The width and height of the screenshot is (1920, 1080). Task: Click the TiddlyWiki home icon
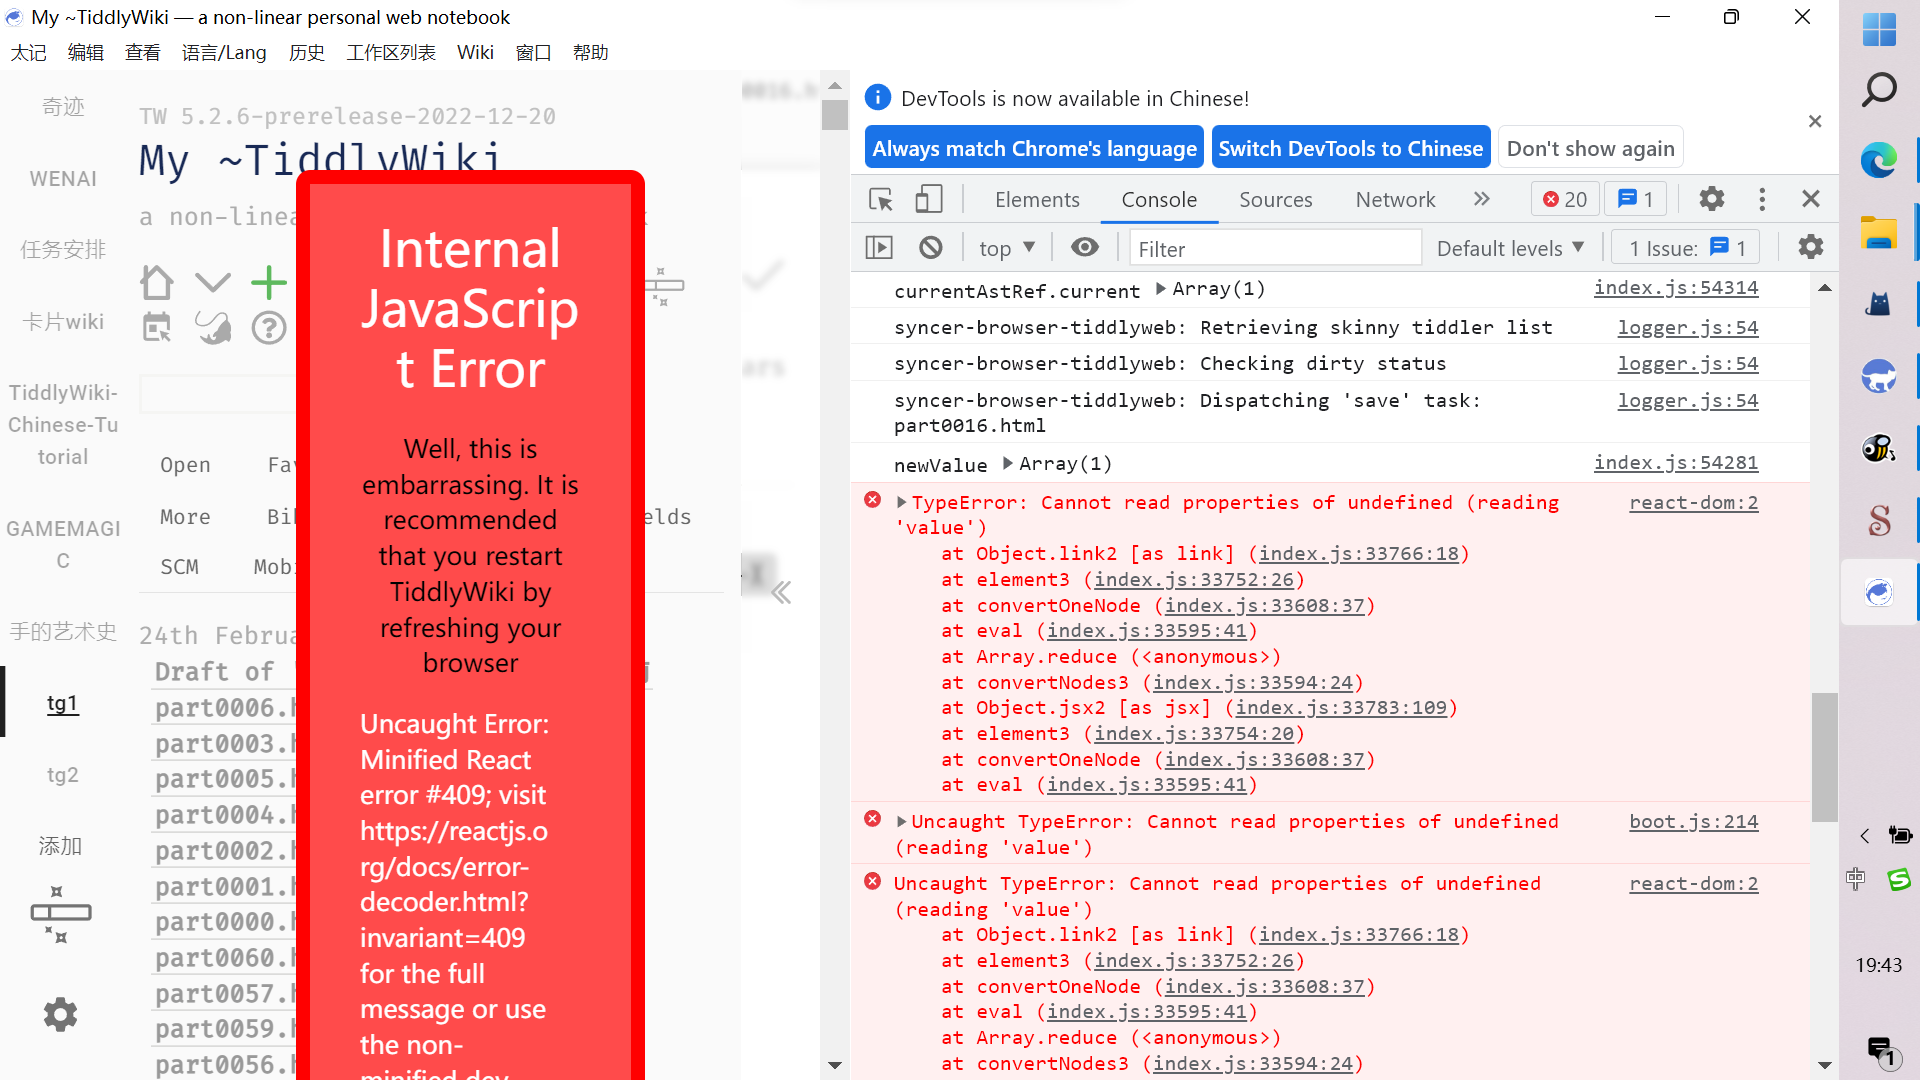157,283
